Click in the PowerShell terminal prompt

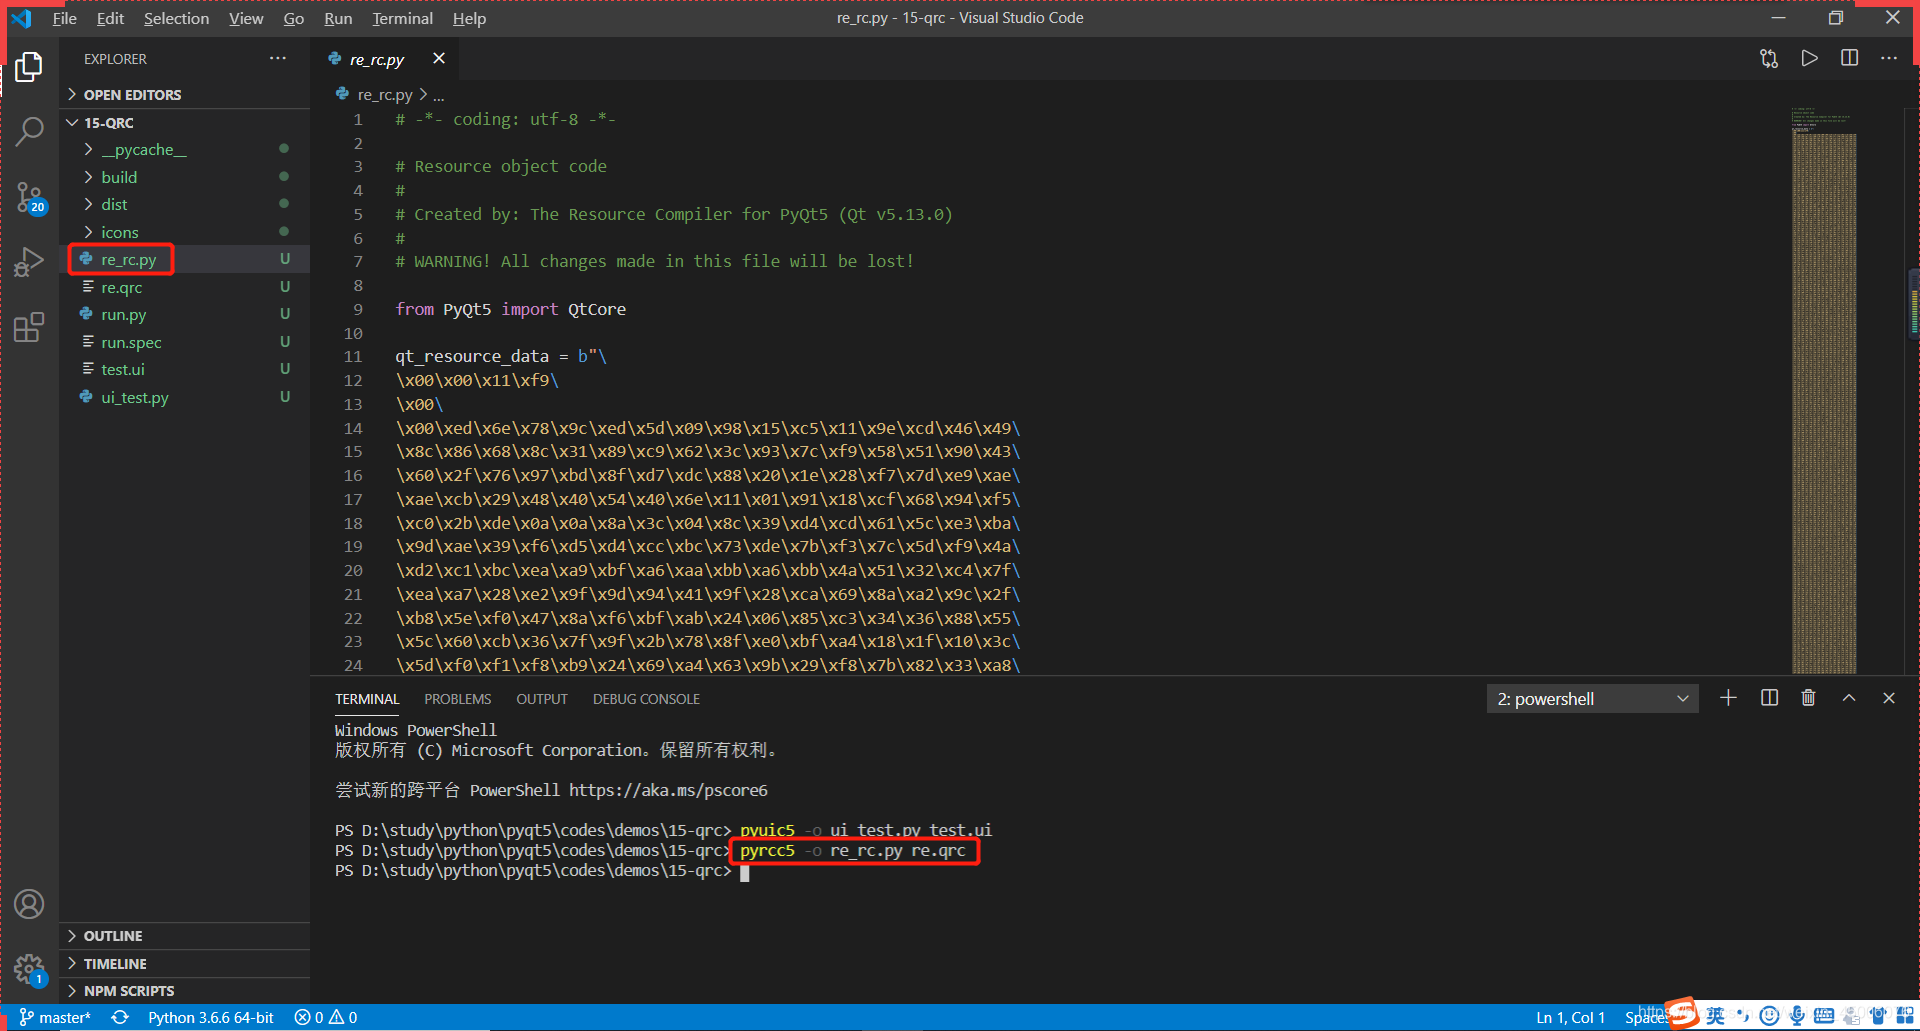[x=744, y=872]
